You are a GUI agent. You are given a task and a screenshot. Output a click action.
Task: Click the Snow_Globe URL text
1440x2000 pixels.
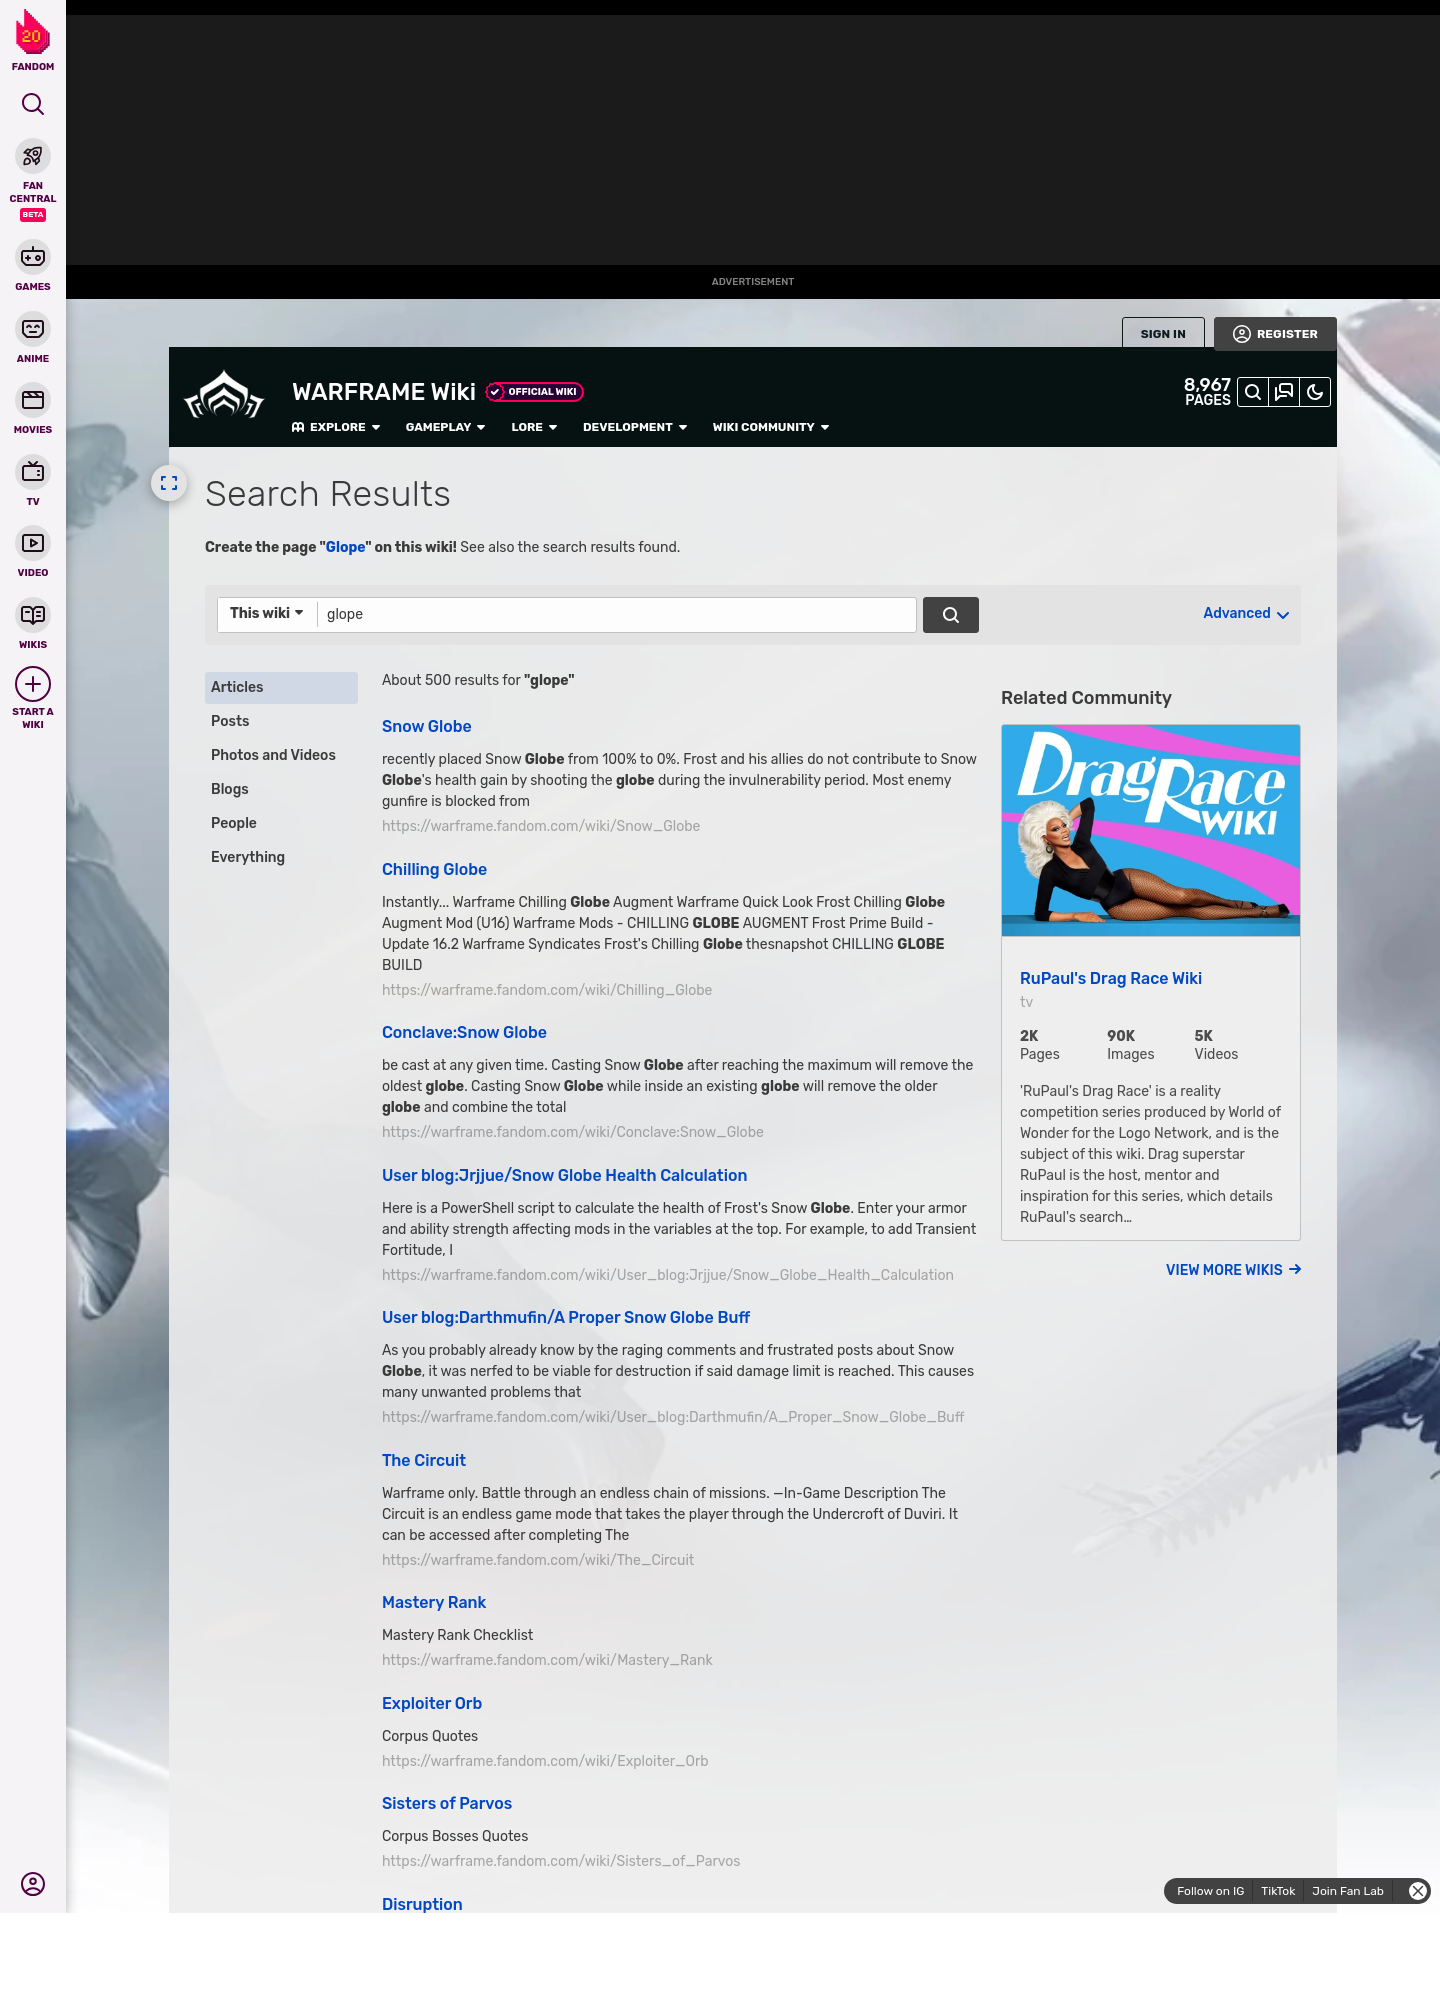point(541,826)
